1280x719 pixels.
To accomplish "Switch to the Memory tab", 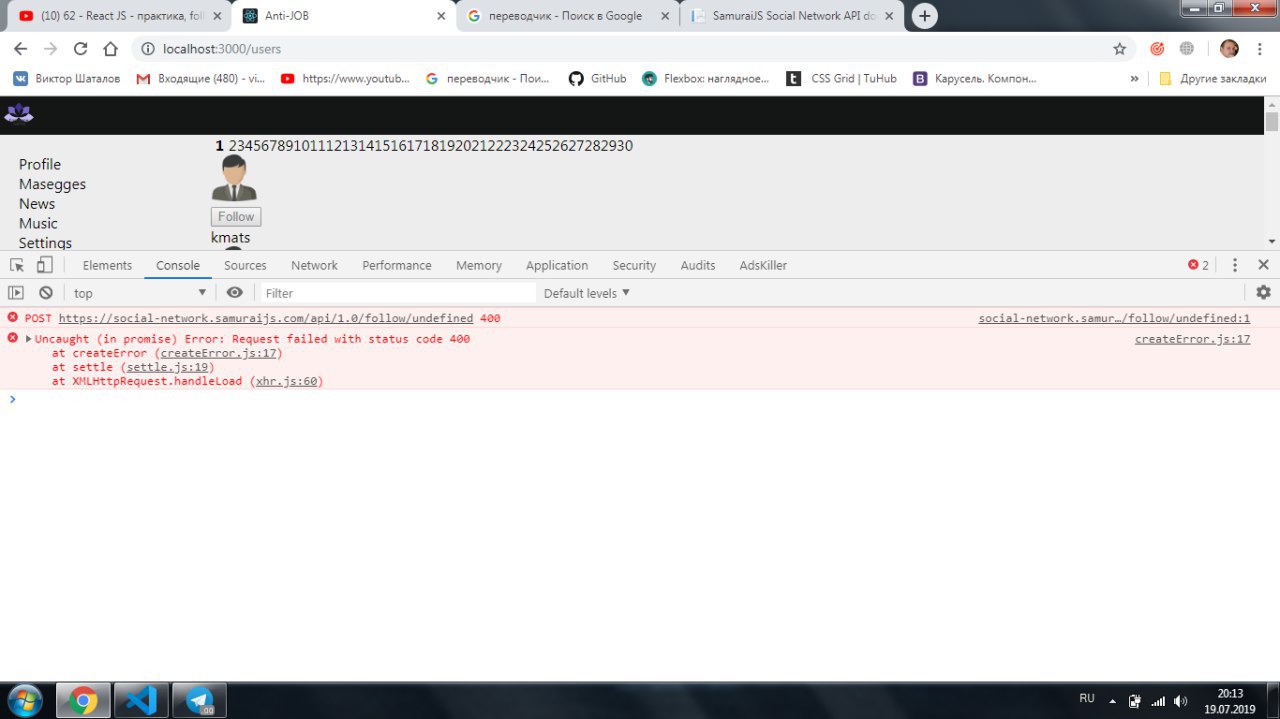I will click(x=479, y=265).
